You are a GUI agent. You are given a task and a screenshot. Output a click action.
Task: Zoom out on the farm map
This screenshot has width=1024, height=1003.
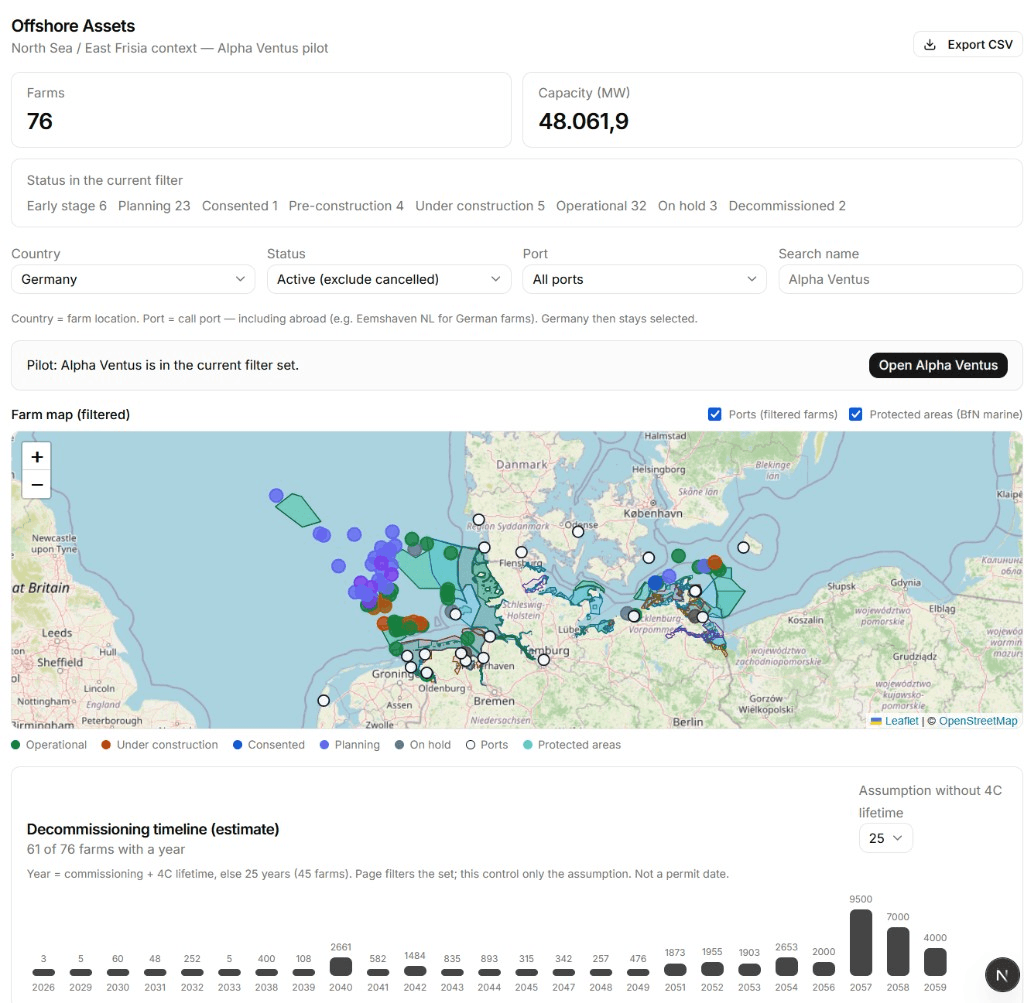click(37, 485)
